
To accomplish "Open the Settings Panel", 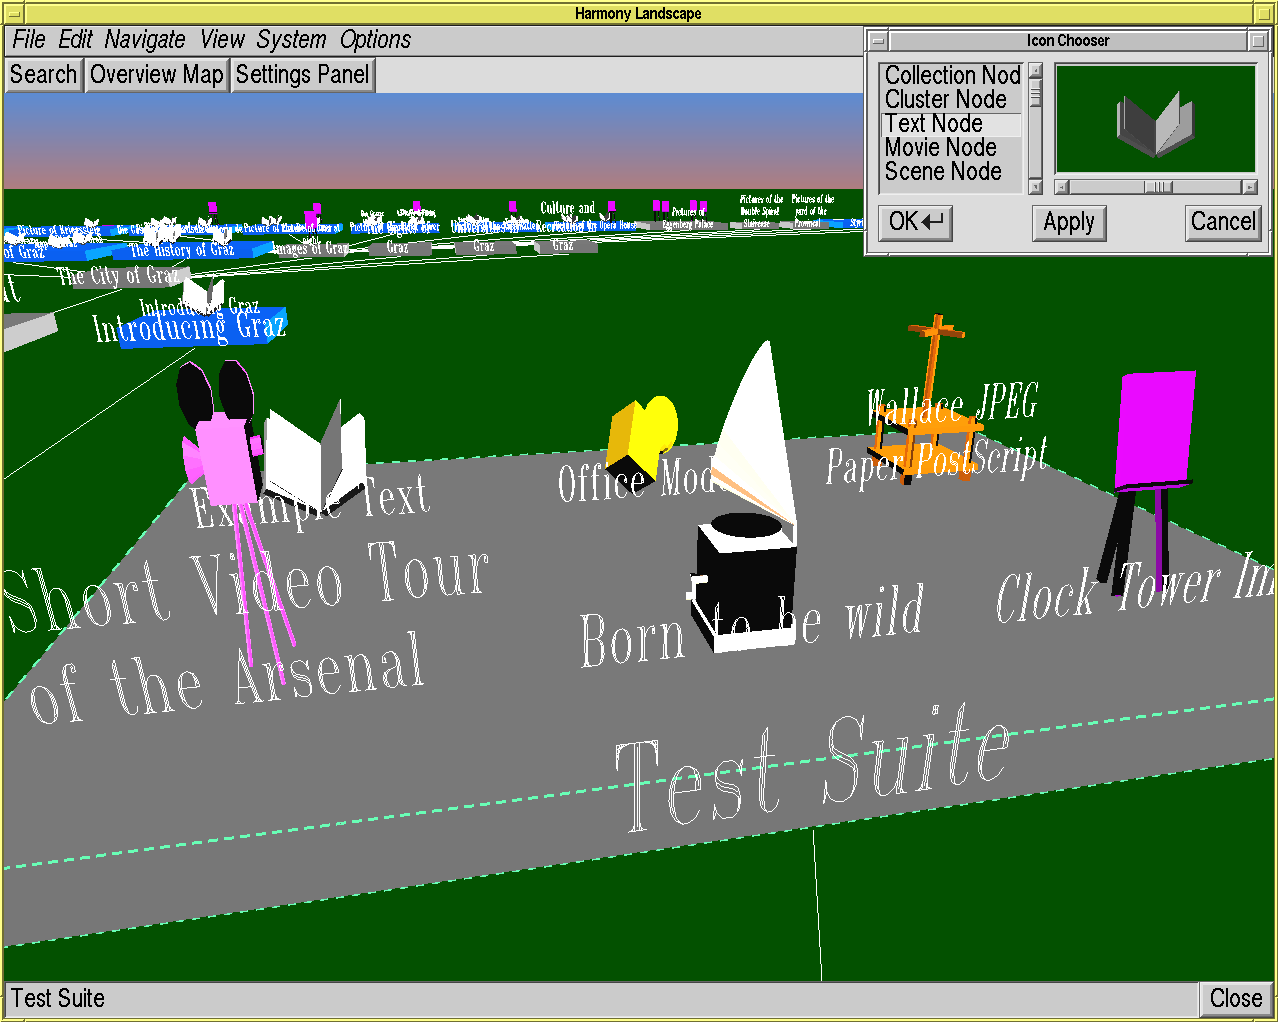I will click(303, 75).
